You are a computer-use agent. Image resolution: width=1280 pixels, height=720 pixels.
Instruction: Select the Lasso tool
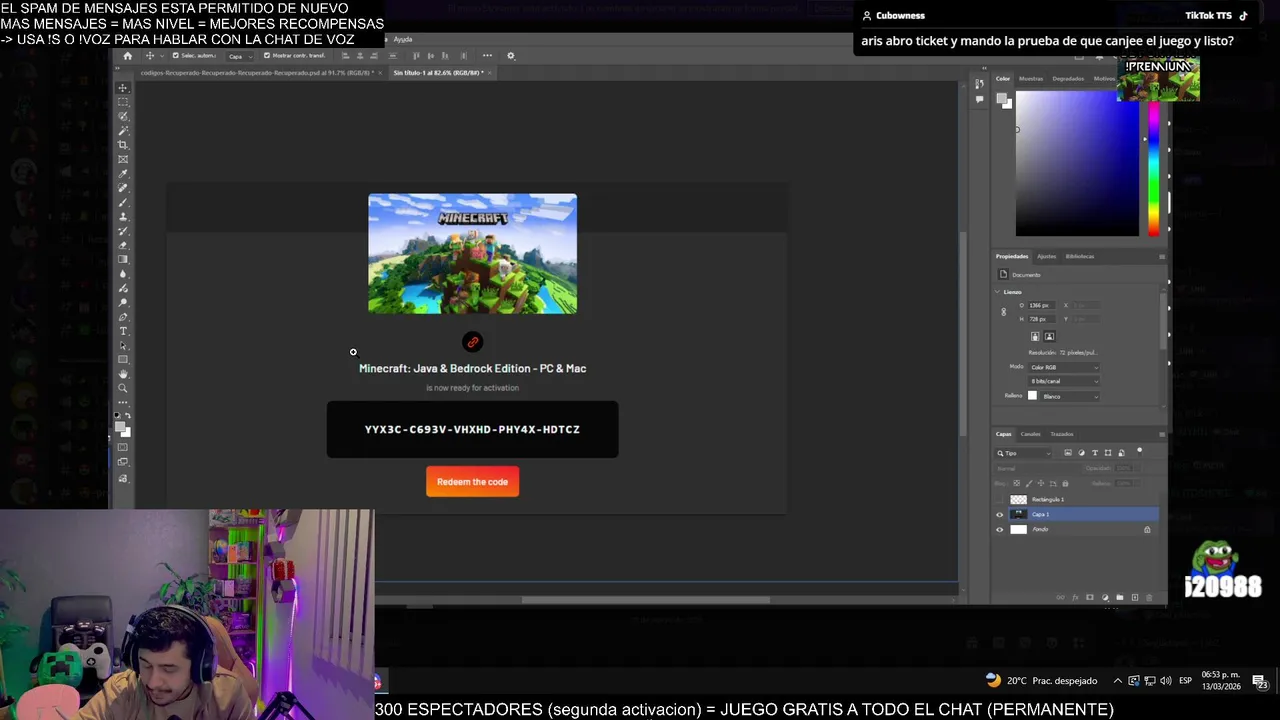(x=123, y=116)
